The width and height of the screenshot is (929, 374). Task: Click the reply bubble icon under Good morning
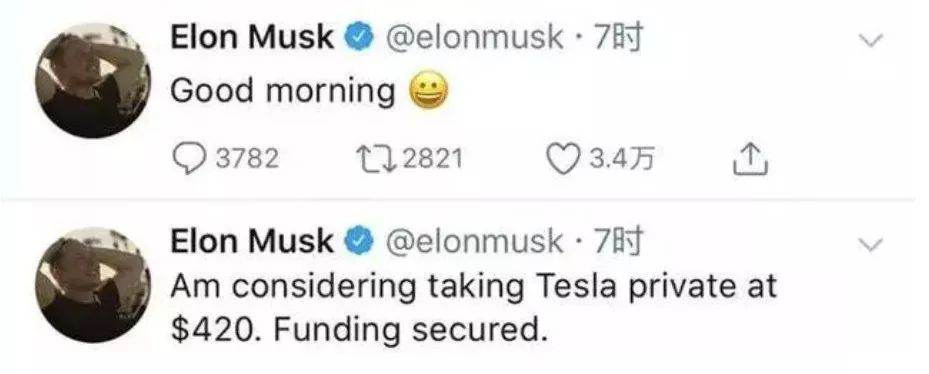[x=187, y=159]
